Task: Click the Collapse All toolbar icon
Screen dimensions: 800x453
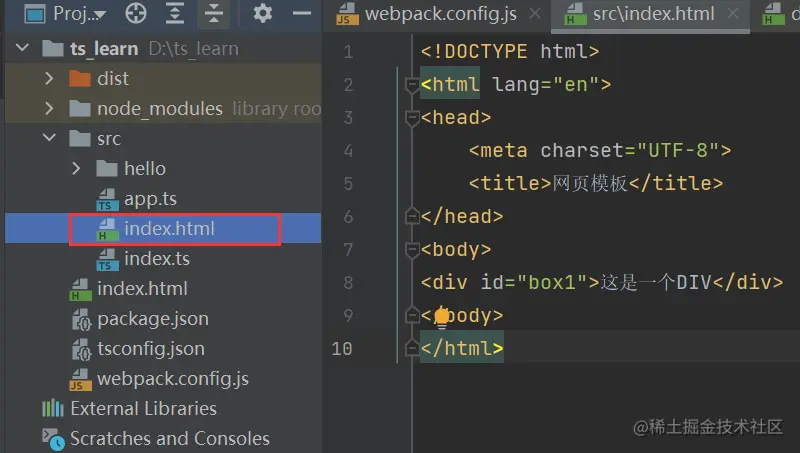Action: click(214, 13)
